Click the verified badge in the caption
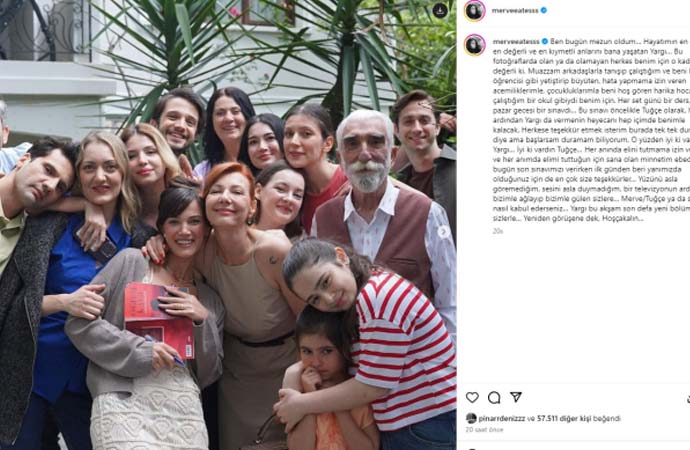 [x=545, y=41]
